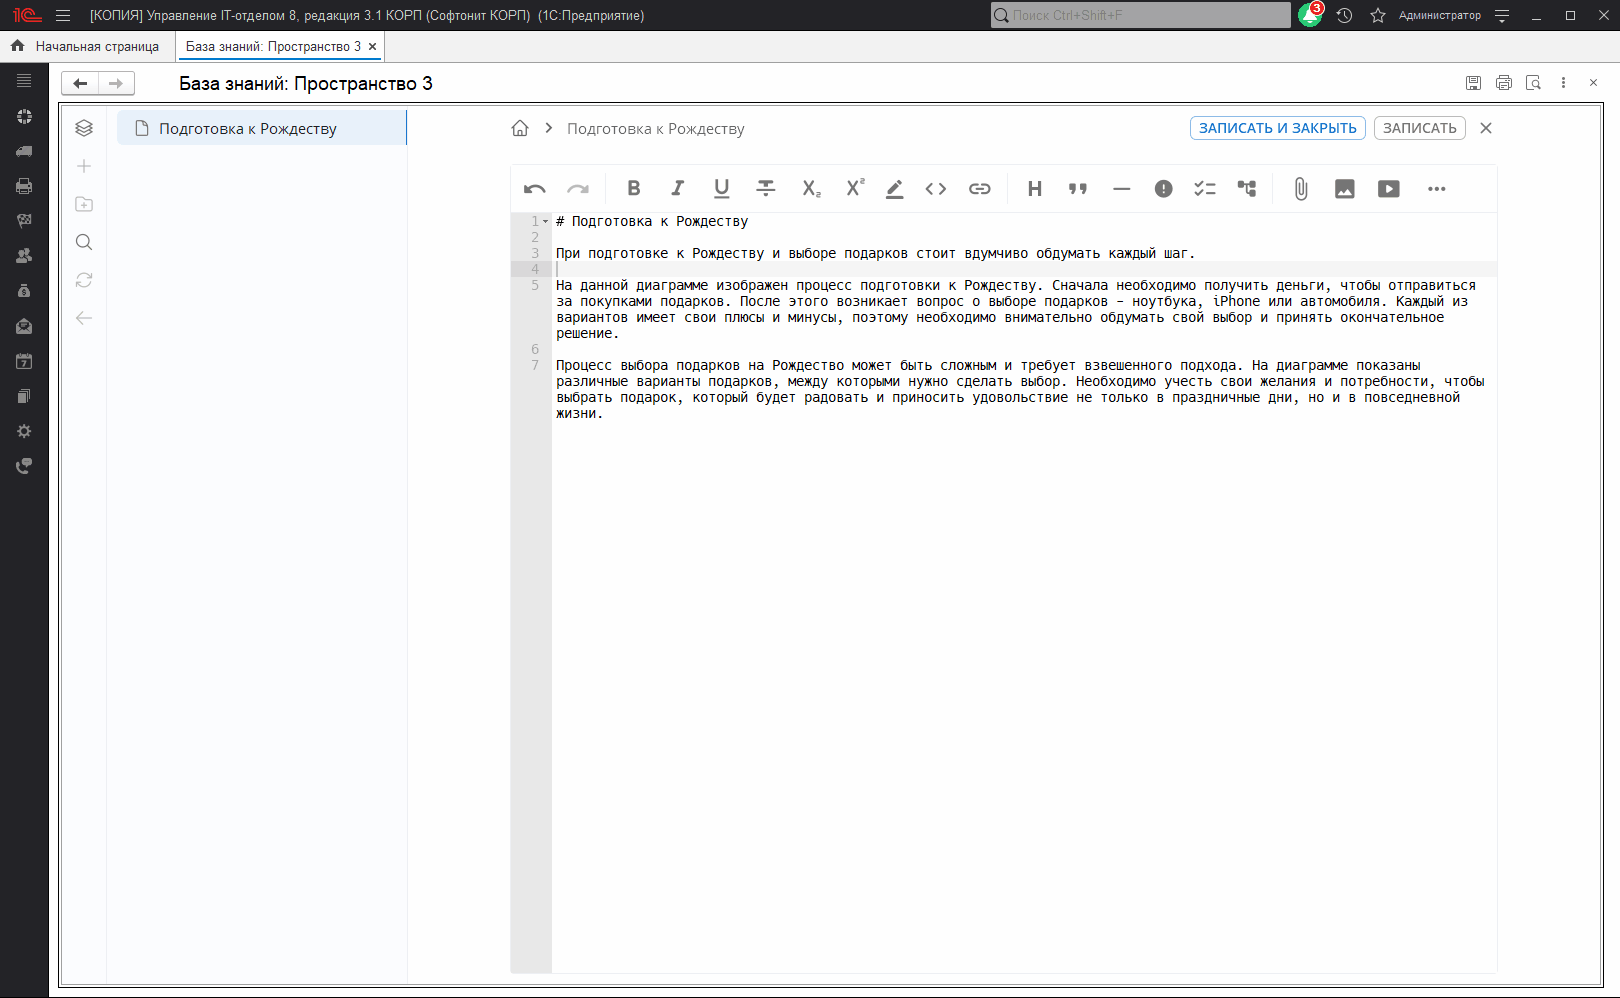
Task: Insert a task checklist
Action: (1204, 188)
